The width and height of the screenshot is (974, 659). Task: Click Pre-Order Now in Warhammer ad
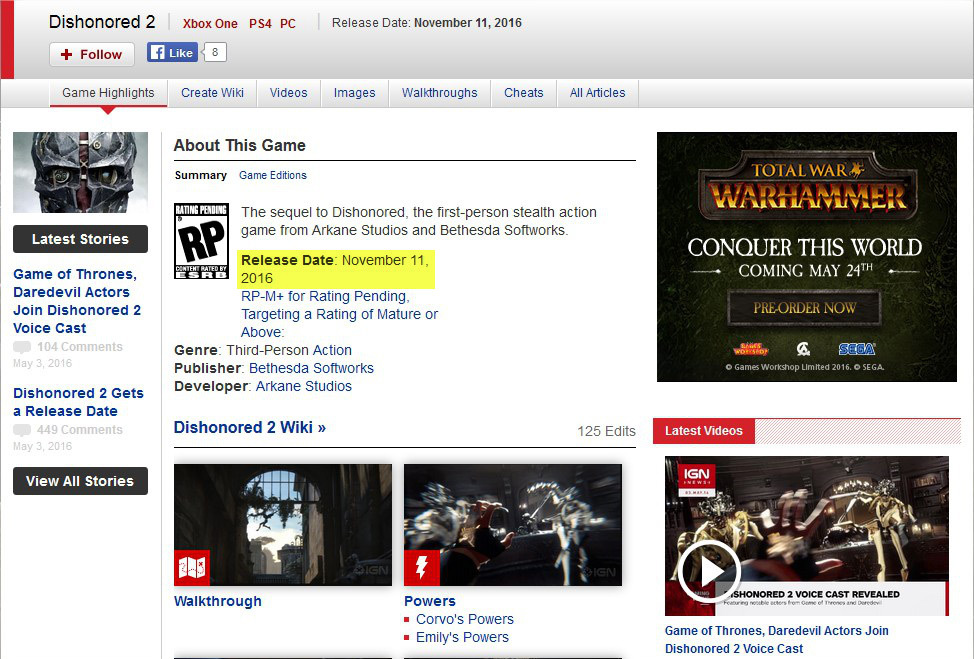pyautogui.click(x=804, y=308)
